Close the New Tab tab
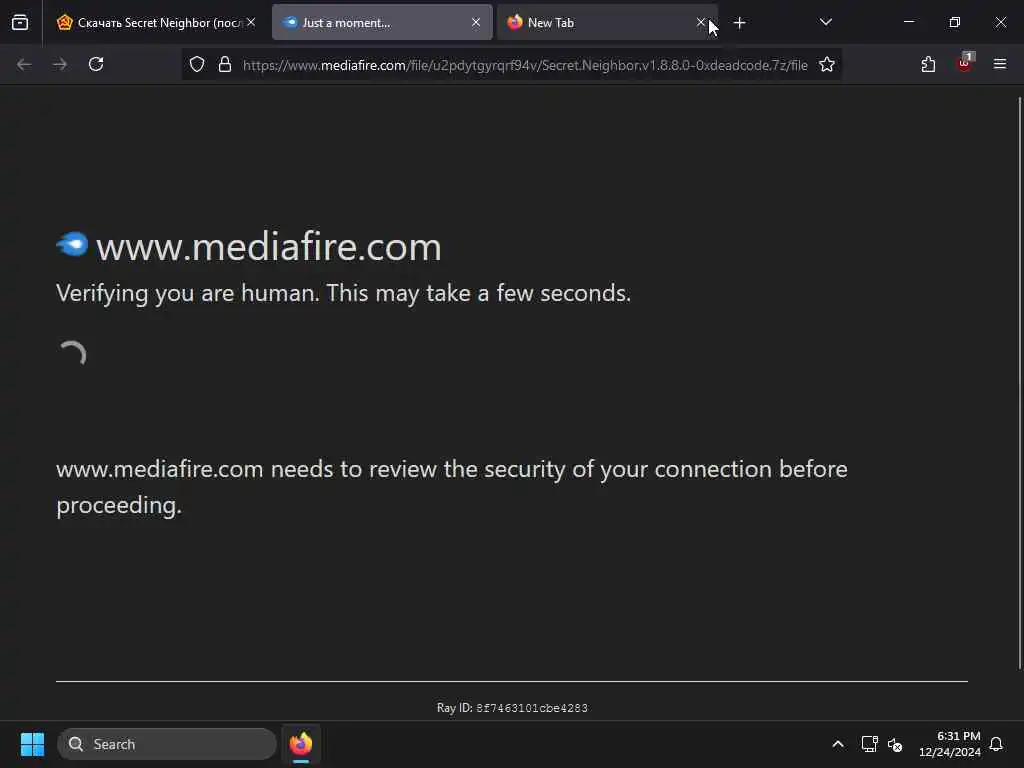 701,22
